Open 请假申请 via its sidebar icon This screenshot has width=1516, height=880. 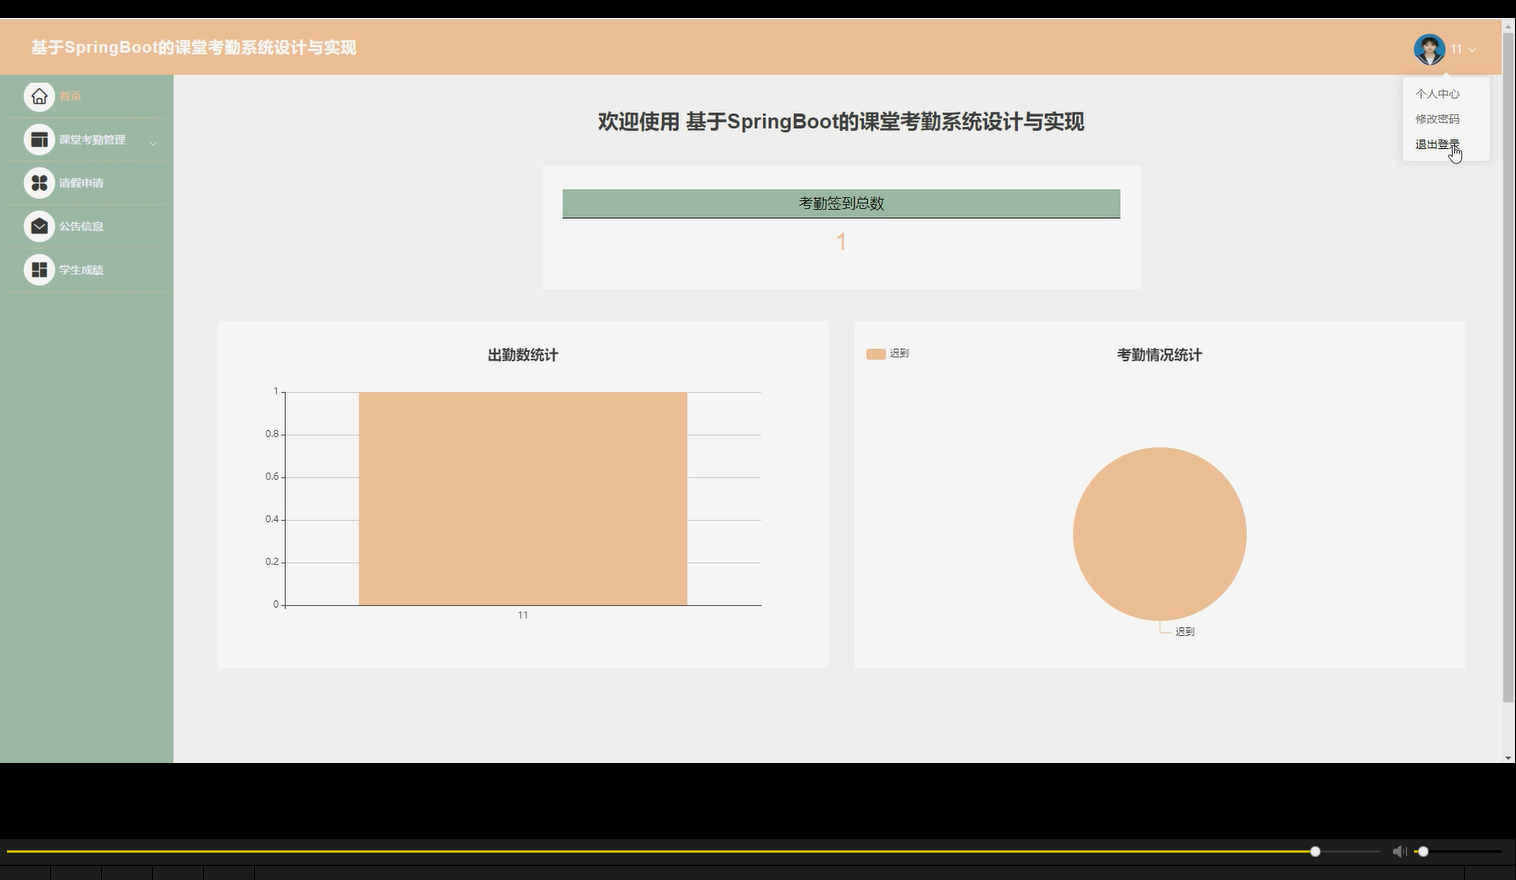point(39,182)
